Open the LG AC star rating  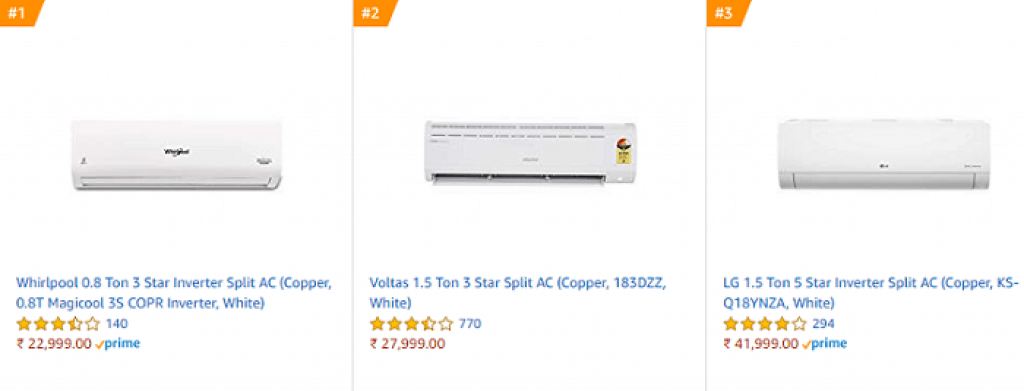click(765, 324)
